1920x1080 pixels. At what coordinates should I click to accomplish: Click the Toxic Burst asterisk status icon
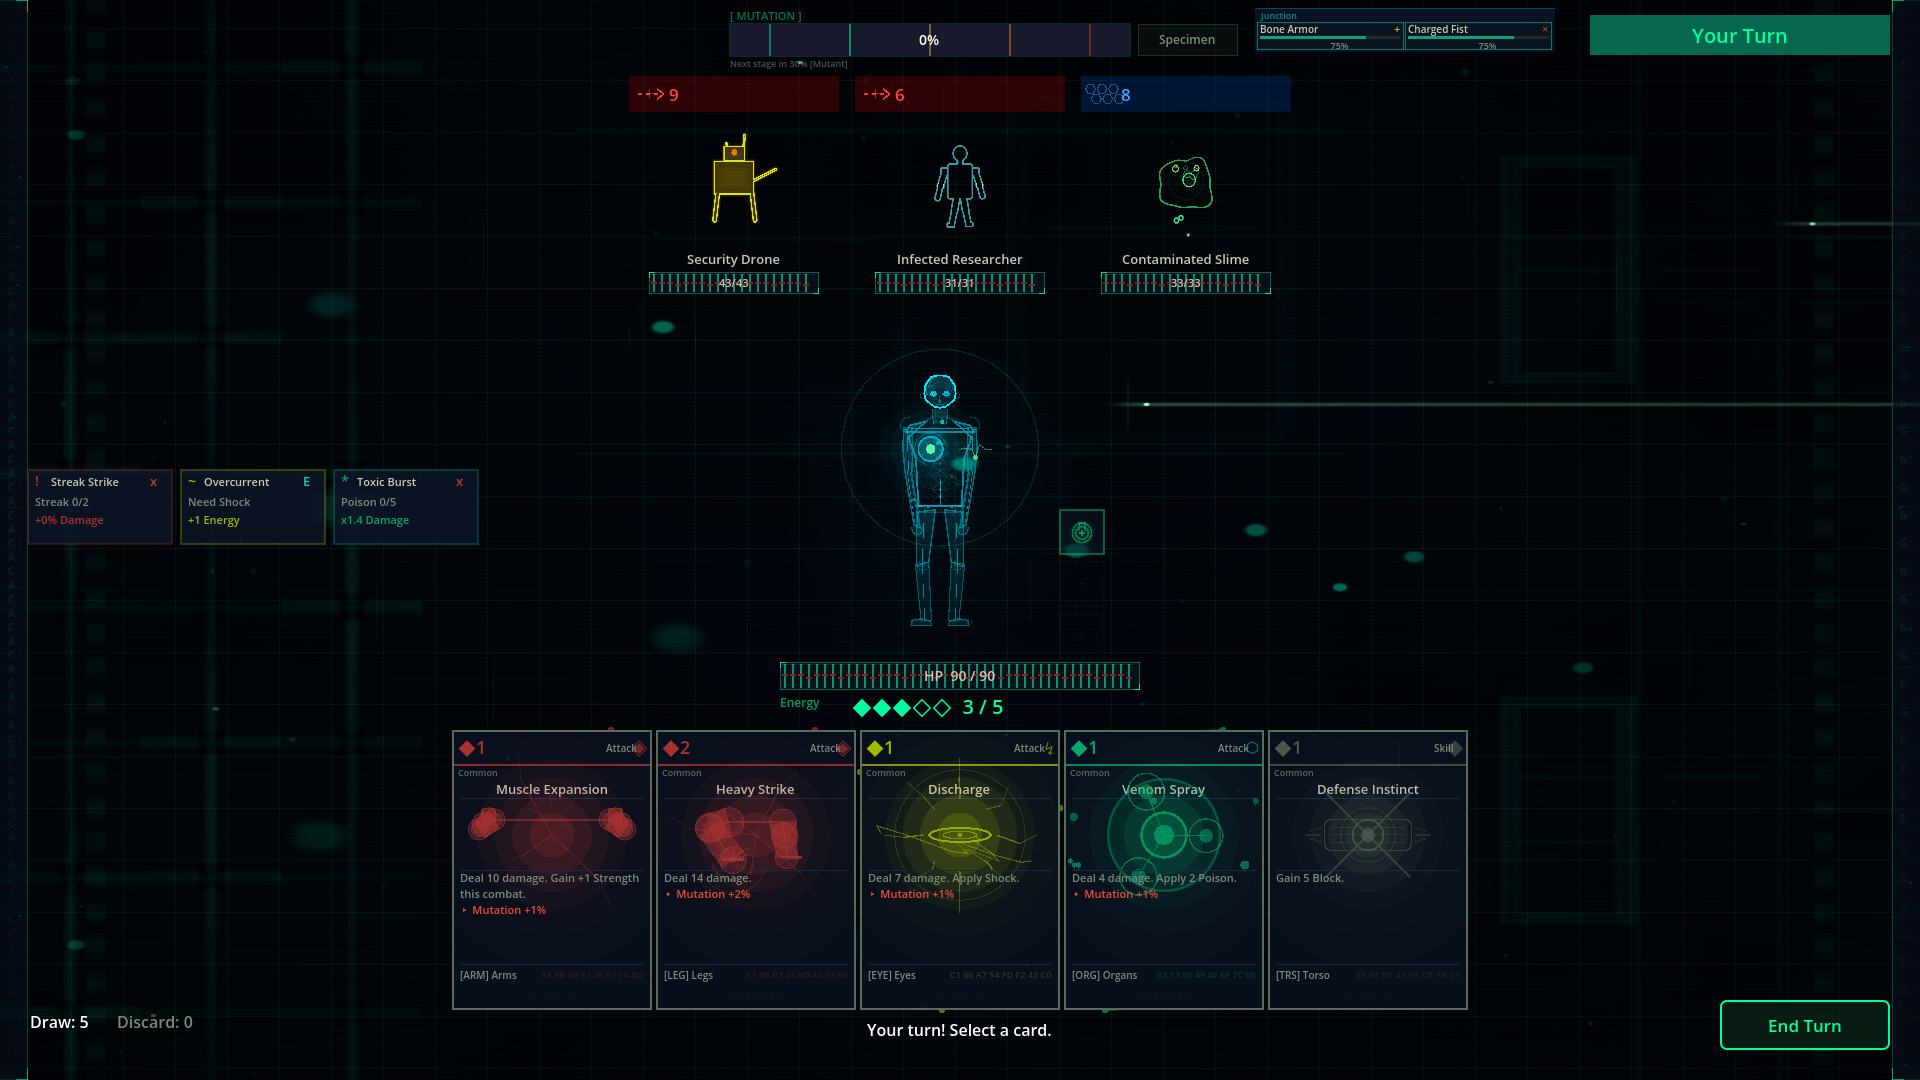(x=347, y=482)
